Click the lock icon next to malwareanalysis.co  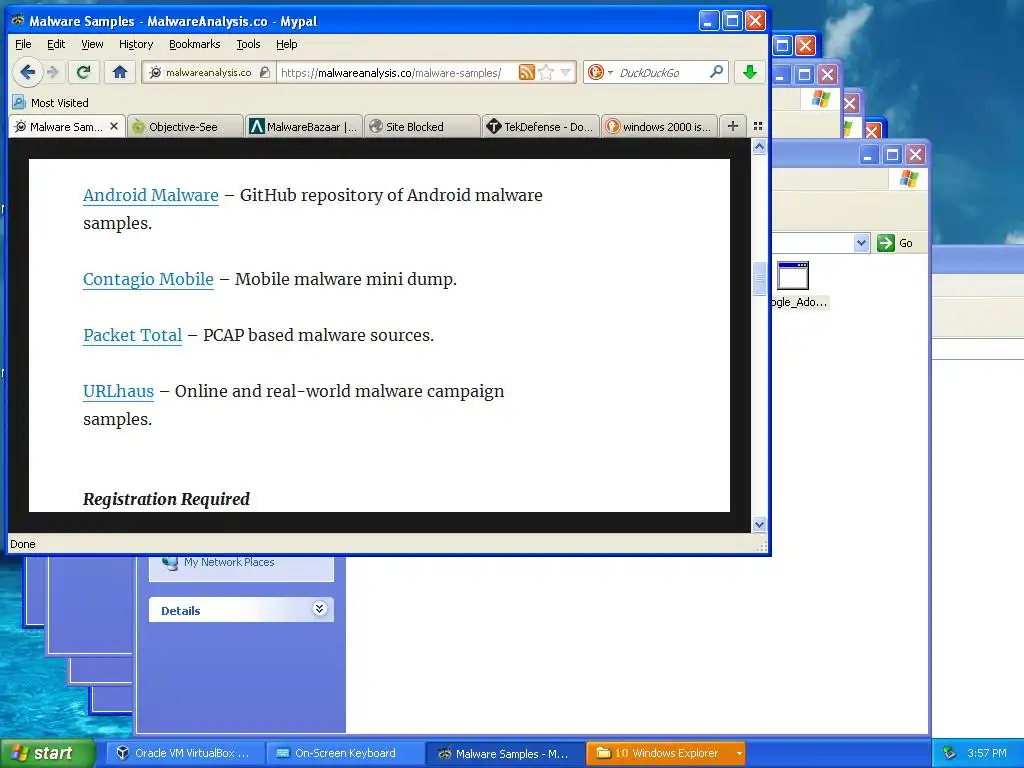[264, 72]
